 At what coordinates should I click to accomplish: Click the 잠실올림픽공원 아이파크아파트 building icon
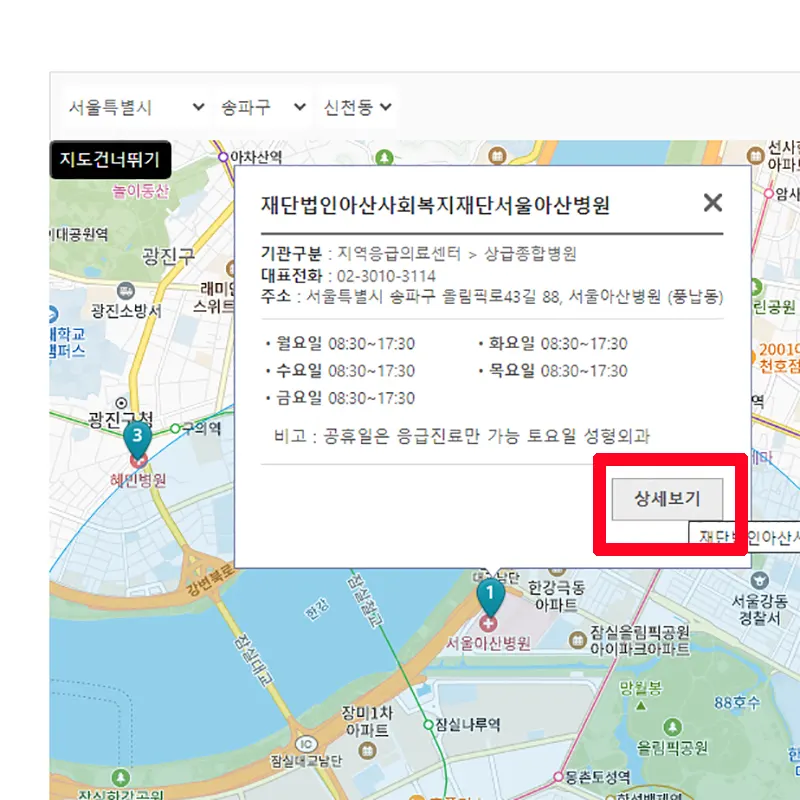click(x=578, y=639)
